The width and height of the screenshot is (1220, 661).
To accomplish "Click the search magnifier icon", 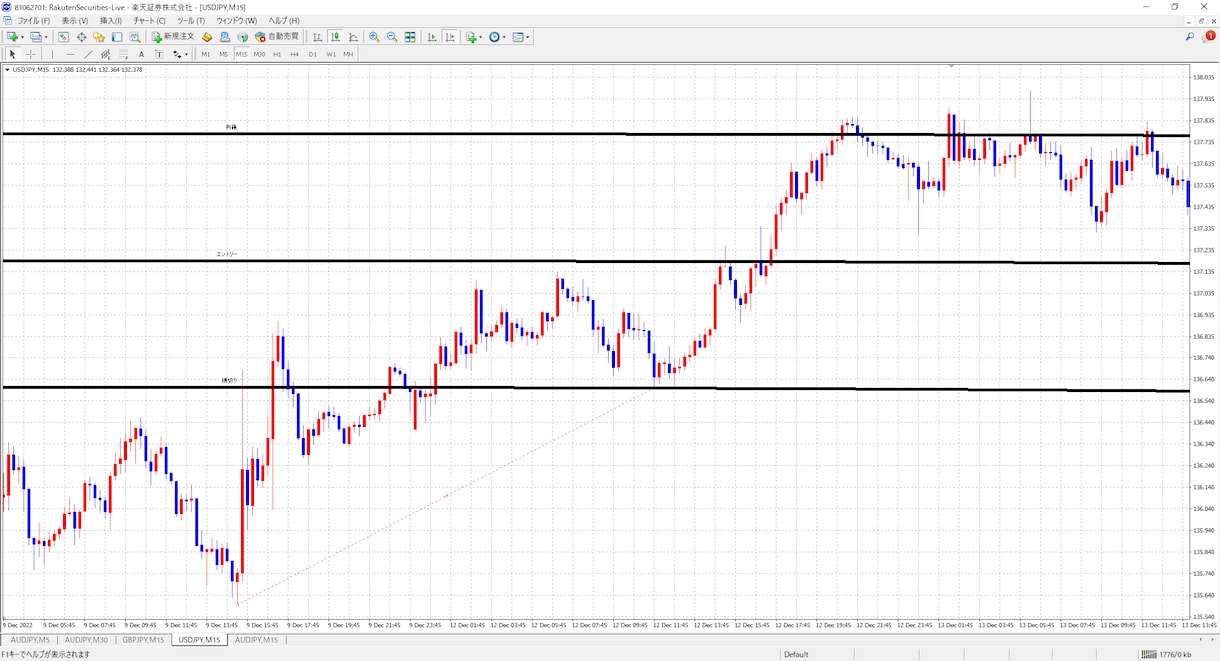I will [x=1190, y=37].
